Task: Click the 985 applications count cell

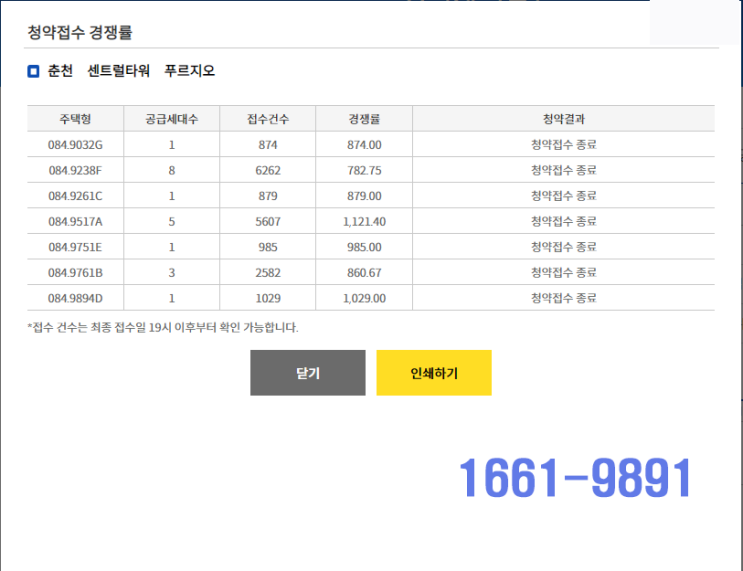Action: [x=268, y=247]
